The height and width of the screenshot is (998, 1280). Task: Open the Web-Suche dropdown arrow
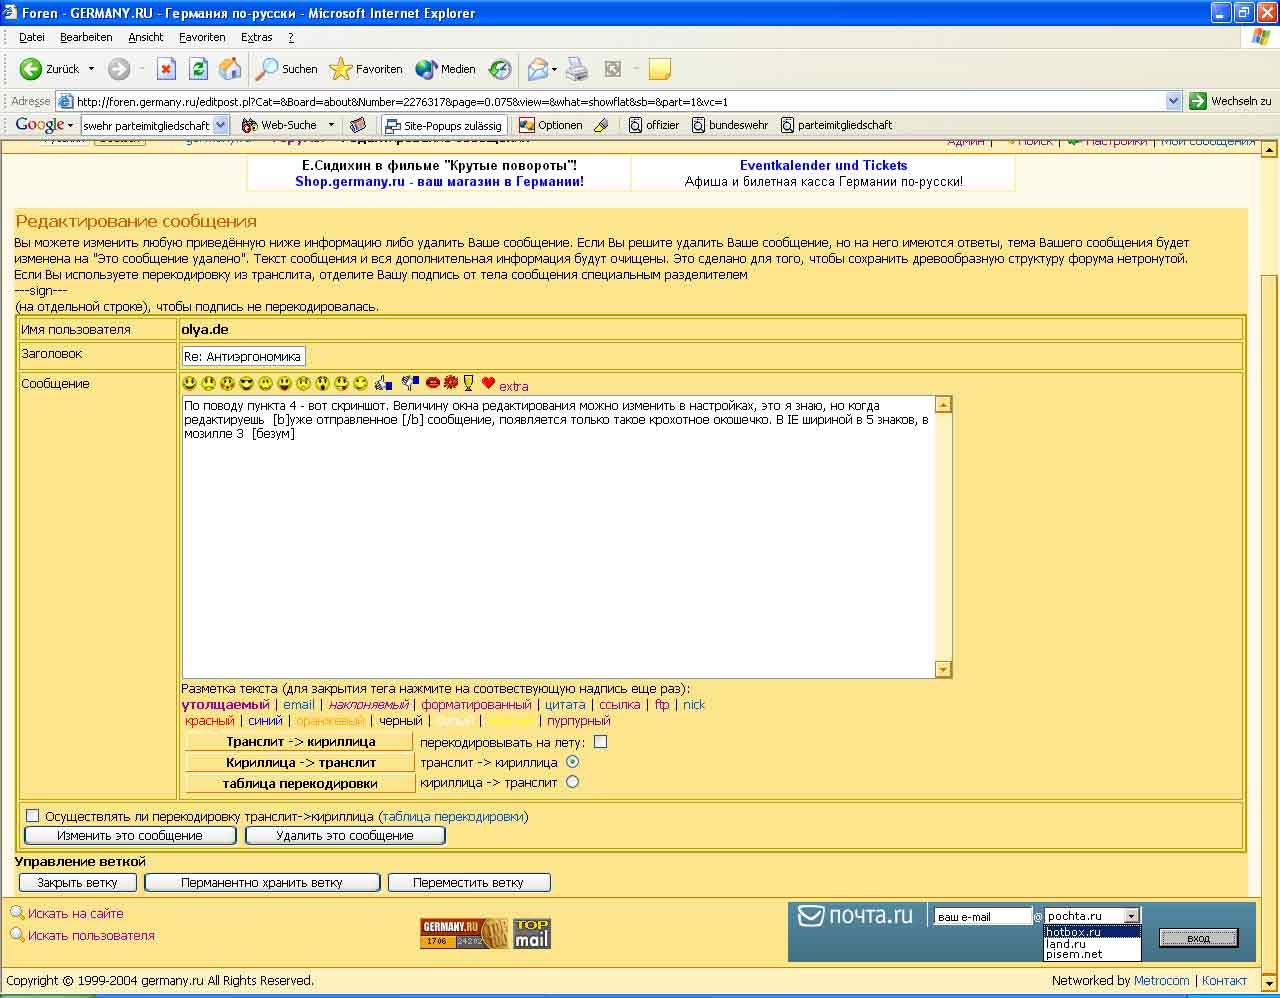click(x=331, y=125)
